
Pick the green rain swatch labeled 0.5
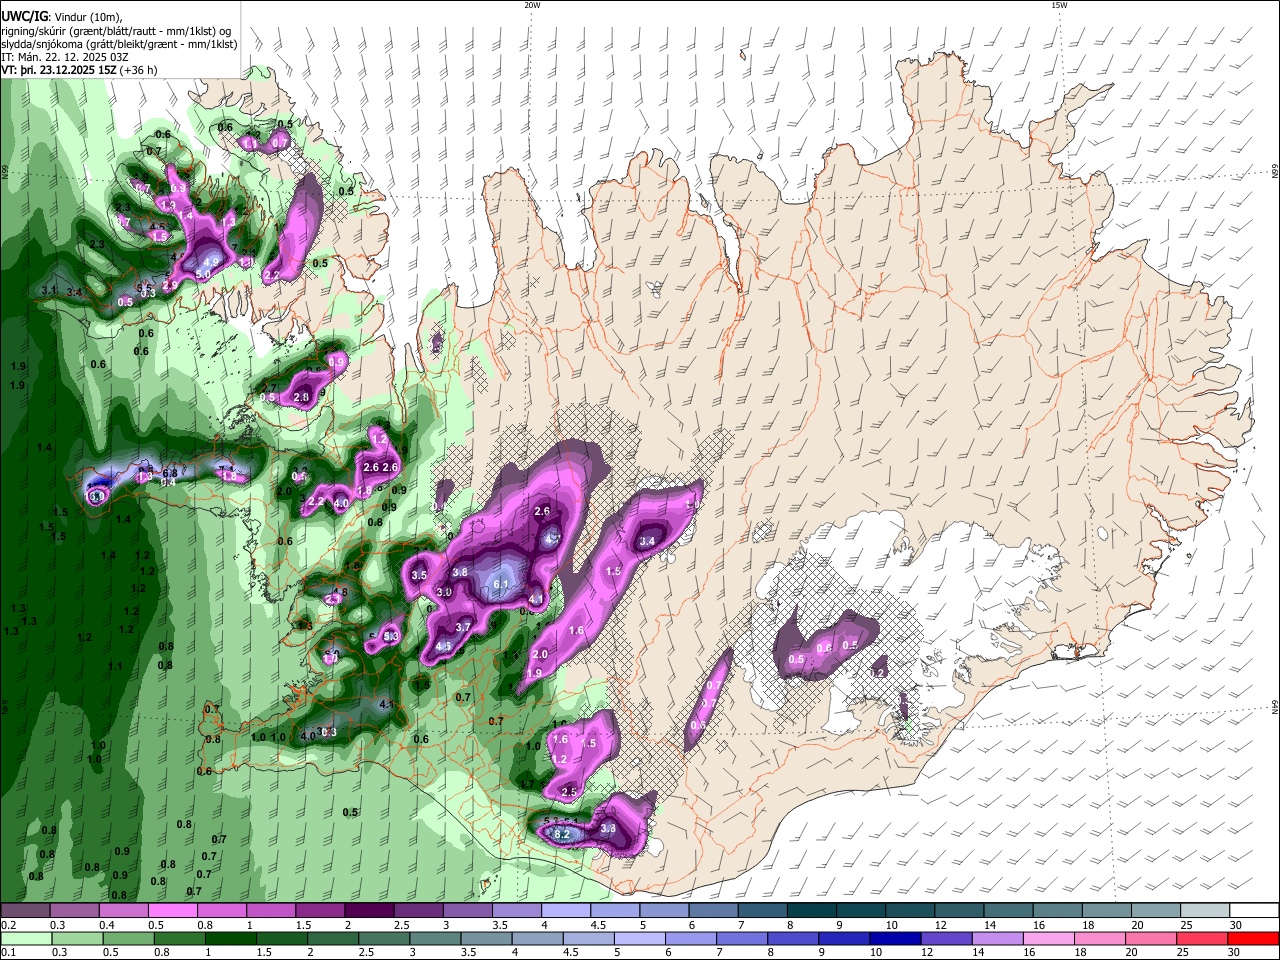130,938
